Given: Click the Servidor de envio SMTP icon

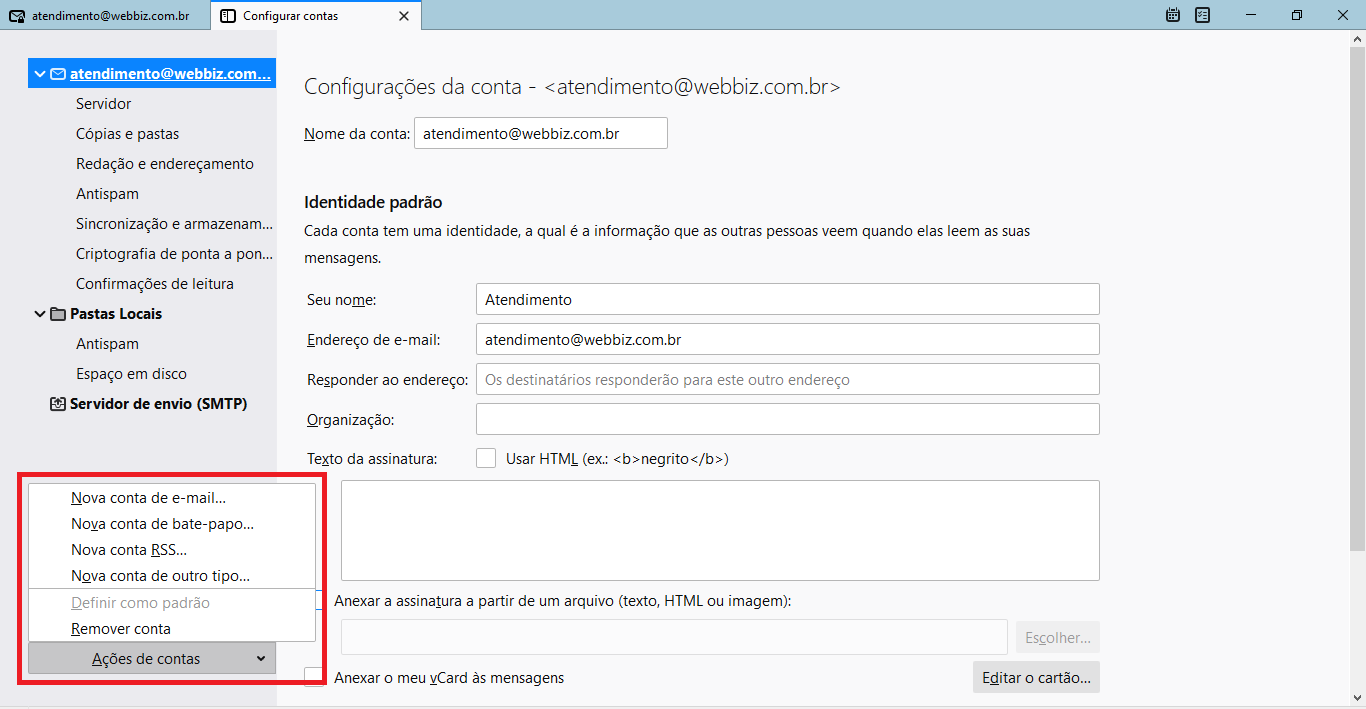Looking at the screenshot, I should (58, 404).
